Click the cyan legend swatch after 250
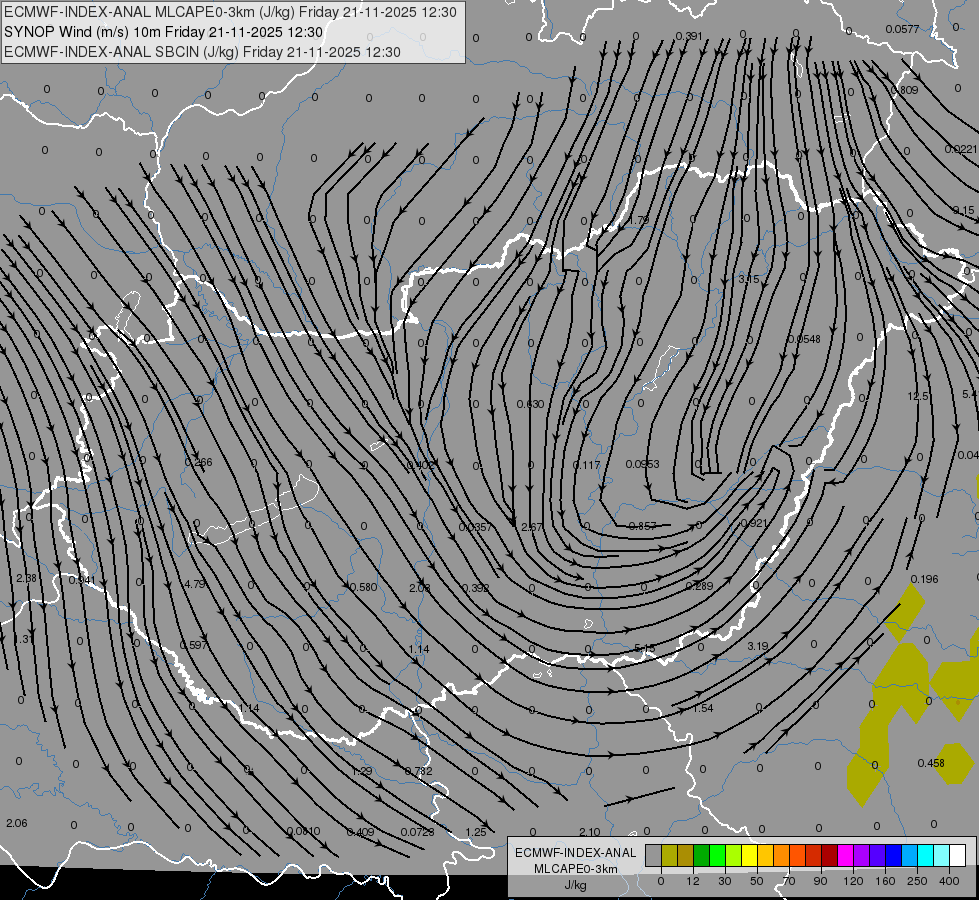The width and height of the screenshot is (979, 900). coord(926,855)
